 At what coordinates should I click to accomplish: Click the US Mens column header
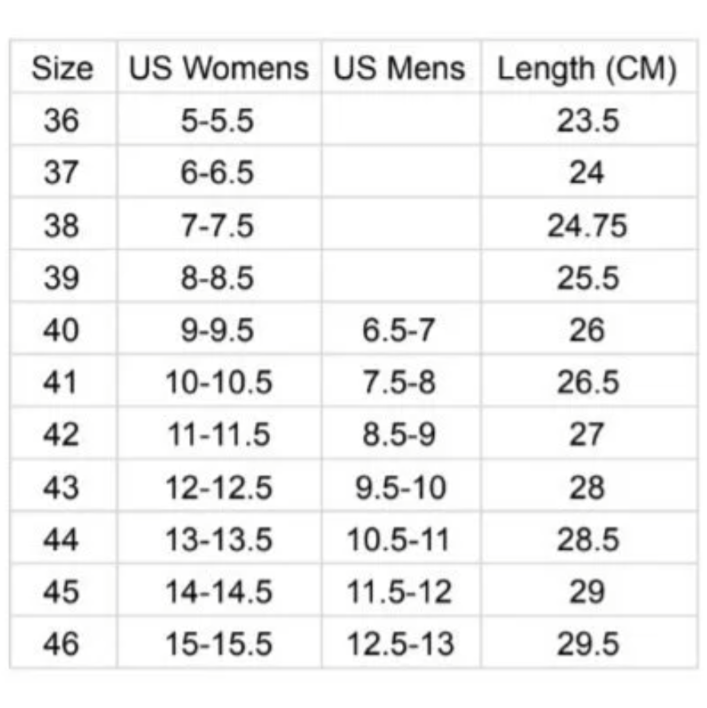[x=400, y=69]
